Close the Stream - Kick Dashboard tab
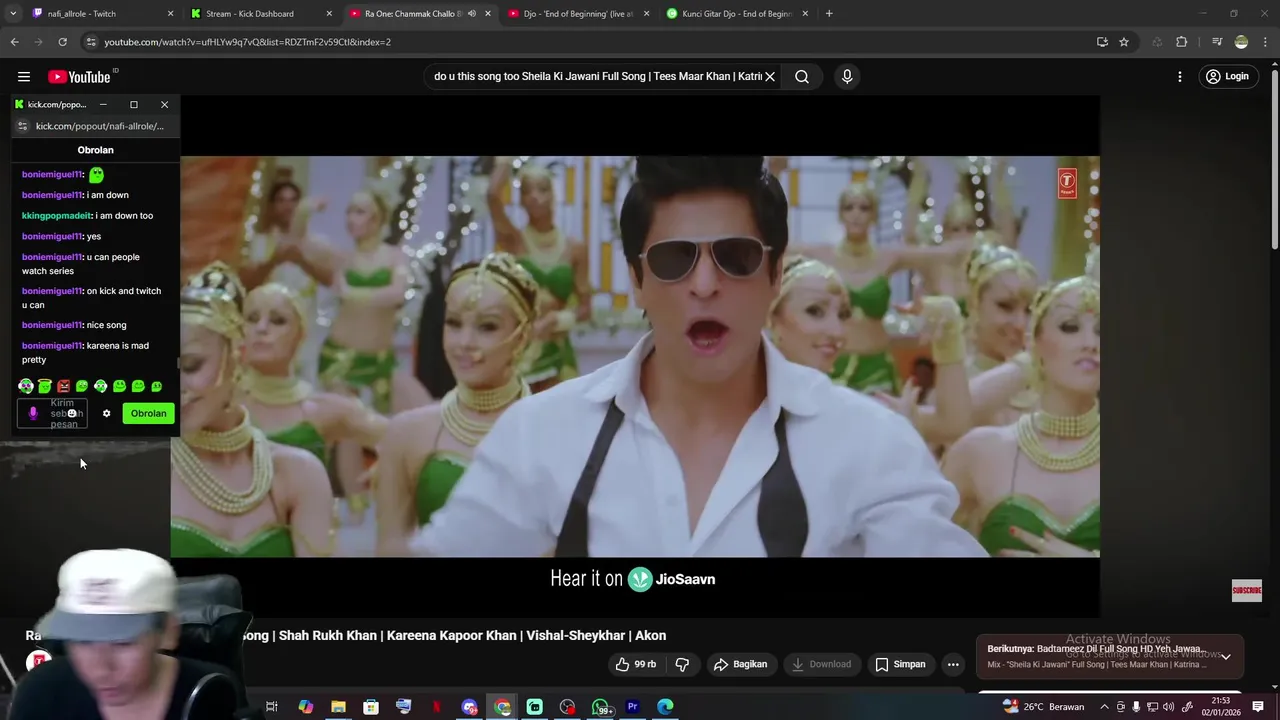Viewport: 1280px width, 720px height. pyautogui.click(x=329, y=14)
